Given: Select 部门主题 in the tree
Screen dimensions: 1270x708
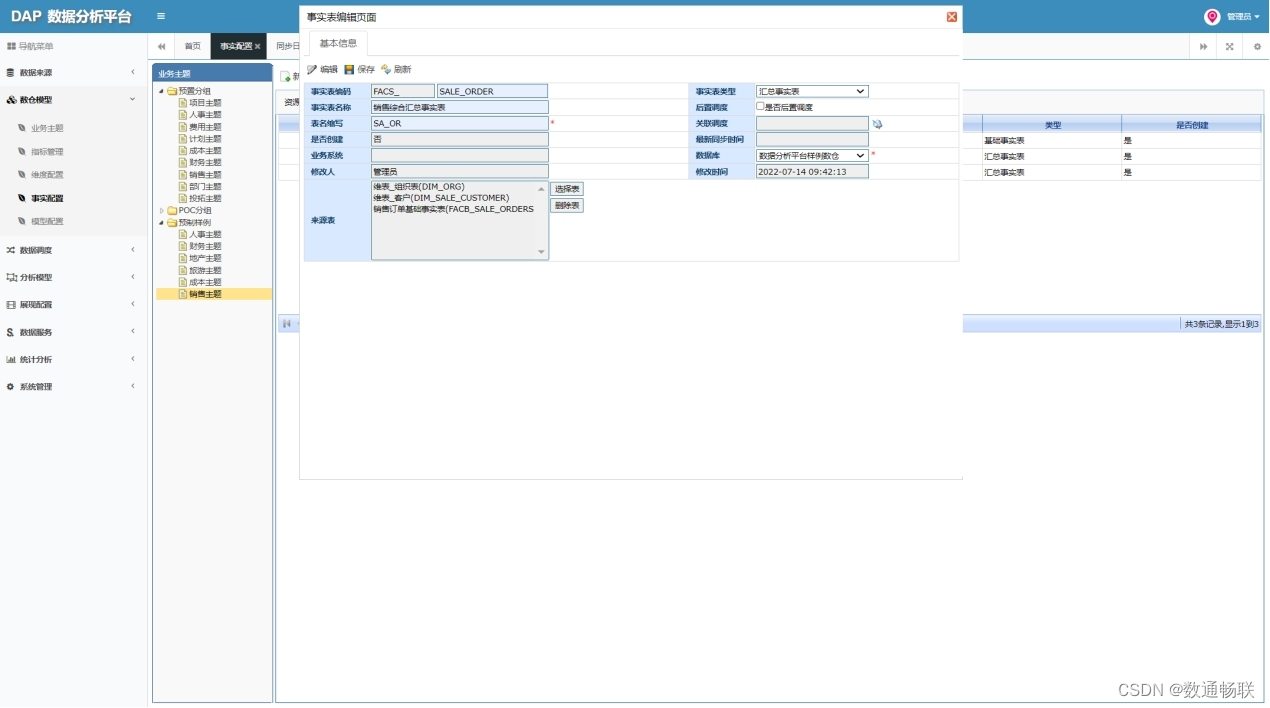Looking at the screenshot, I should (205, 187).
